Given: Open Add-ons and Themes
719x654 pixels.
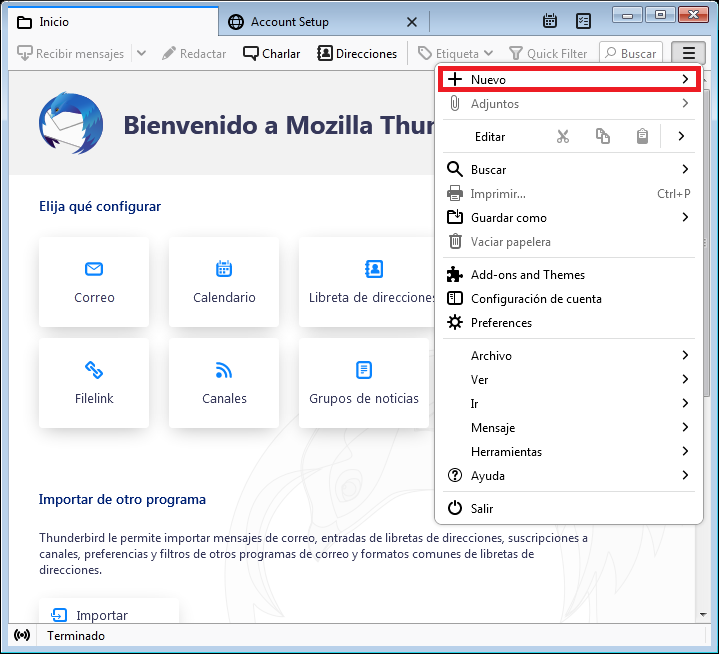Looking at the screenshot, I should click(x=569, y=275).
